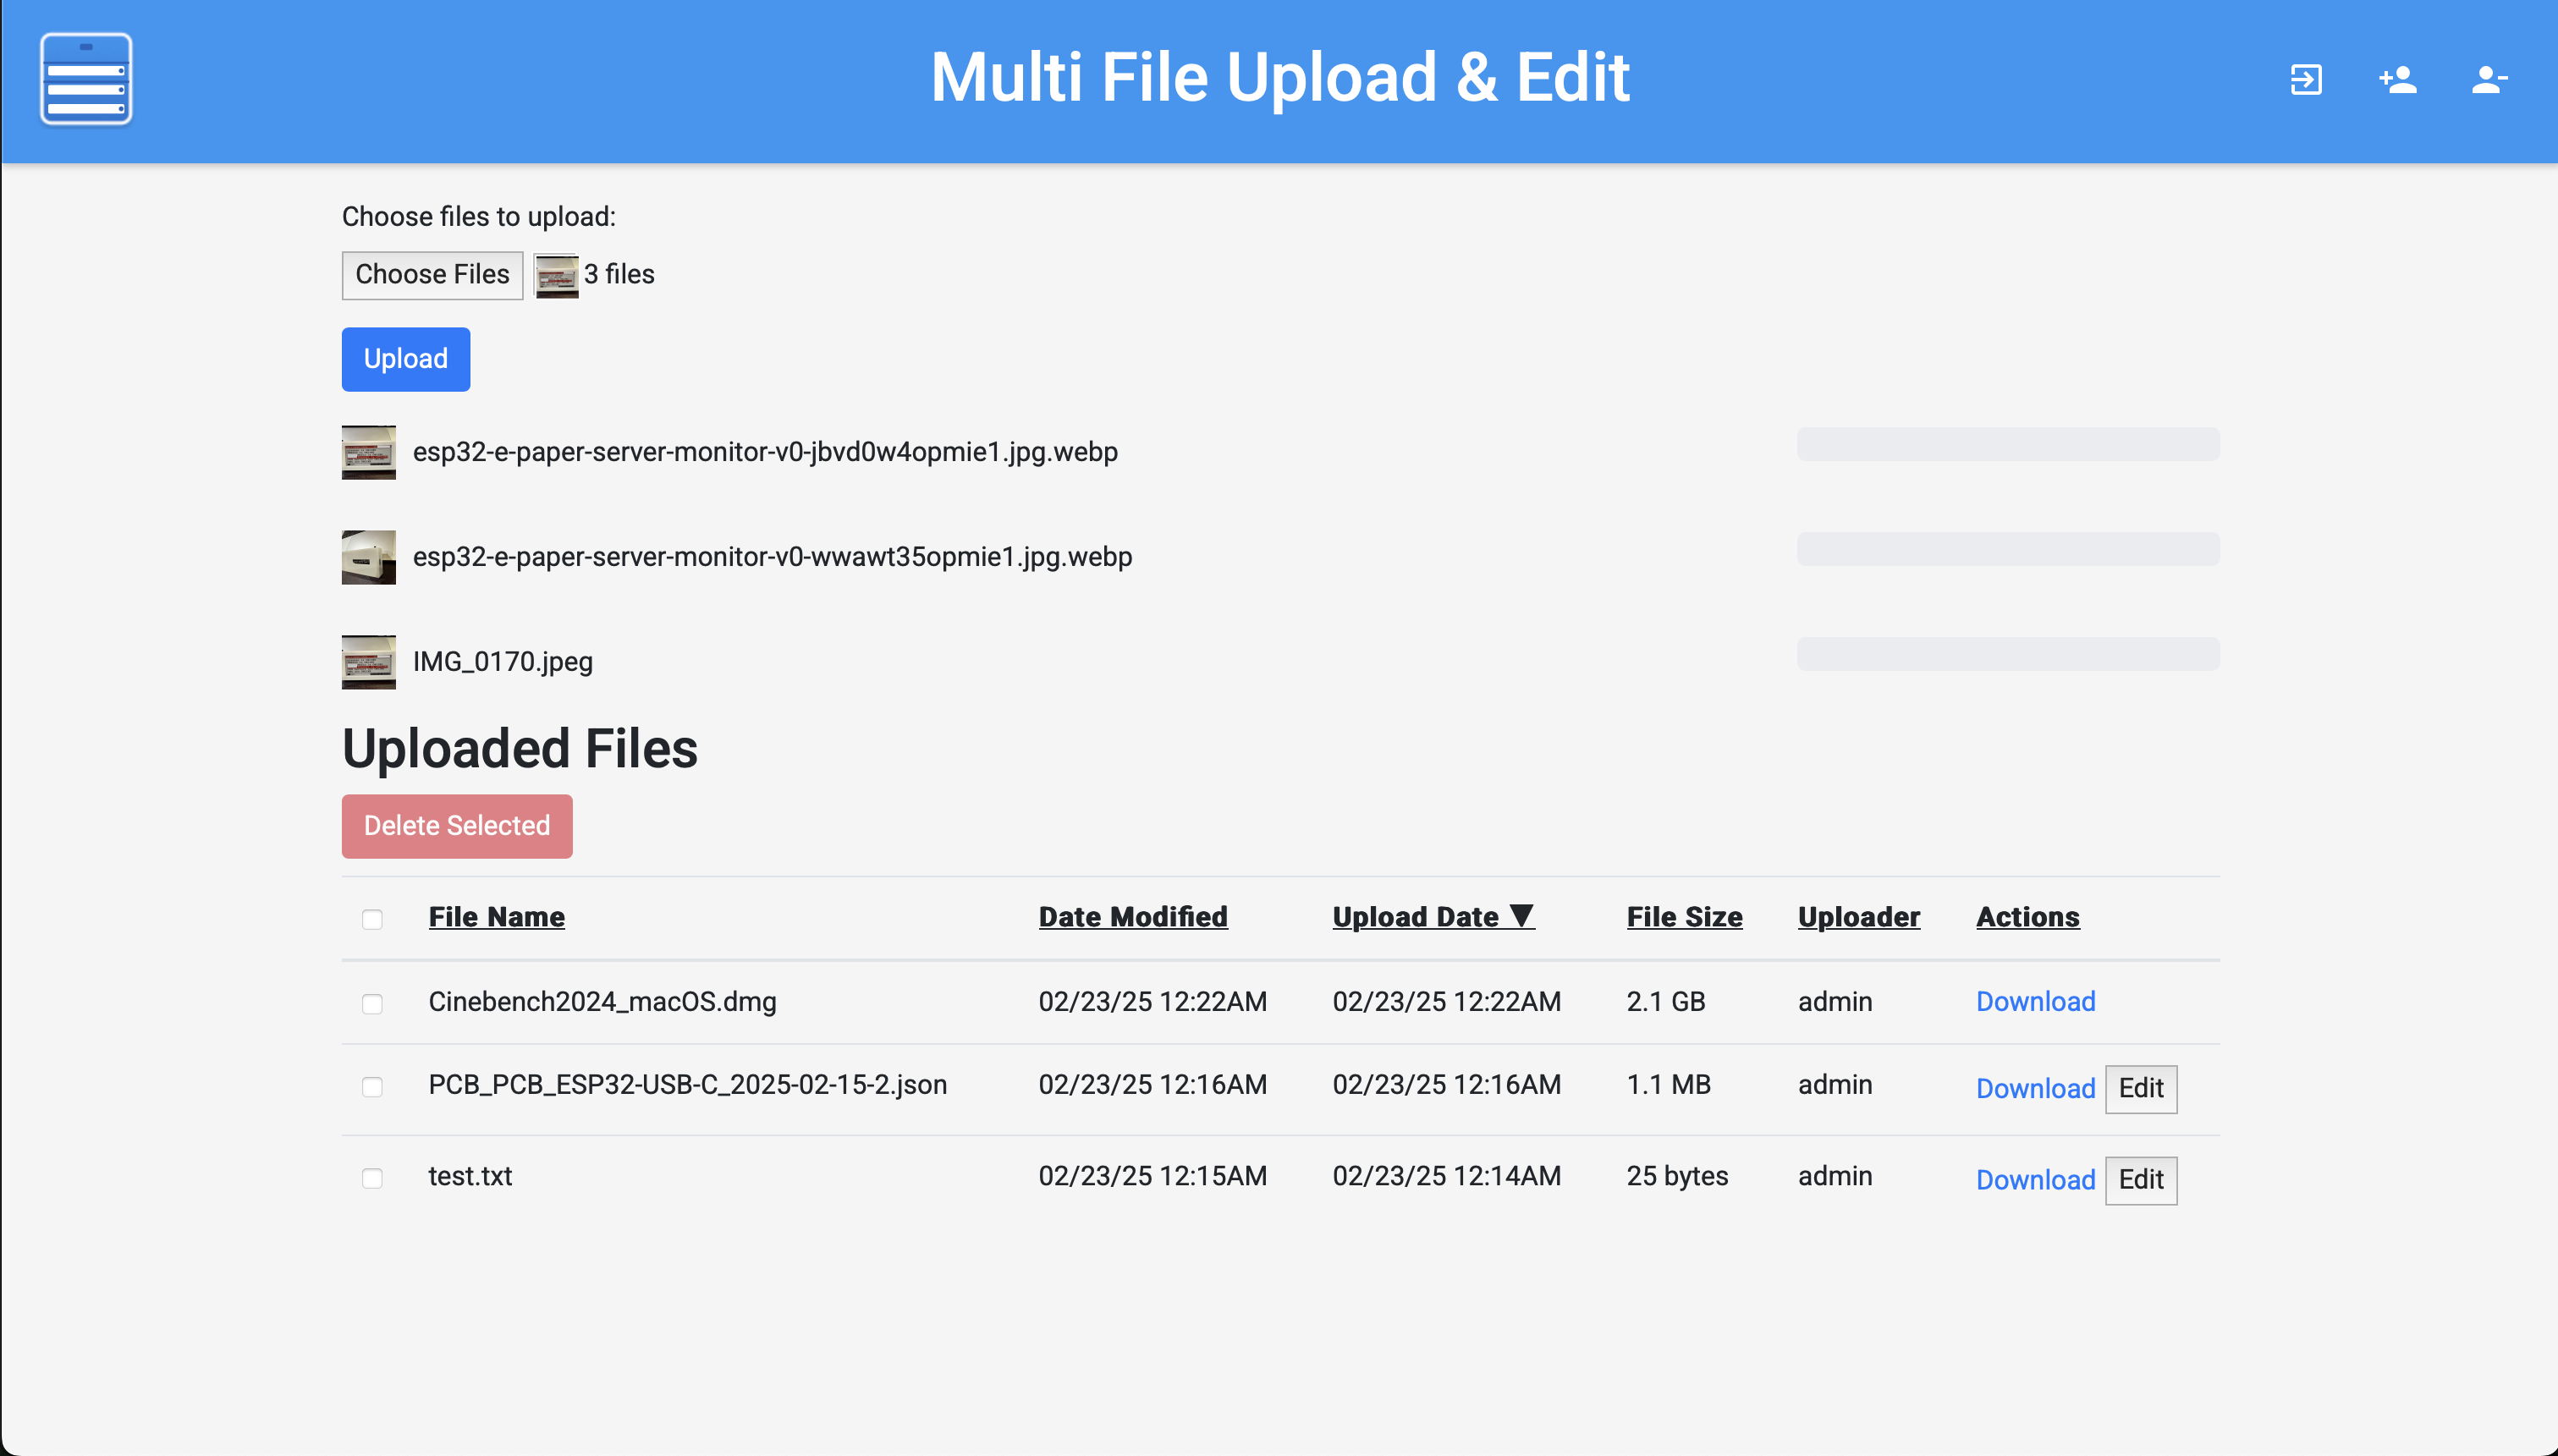Click the file server logo icon
2558x1456 pixels.
tap(86, 79)
